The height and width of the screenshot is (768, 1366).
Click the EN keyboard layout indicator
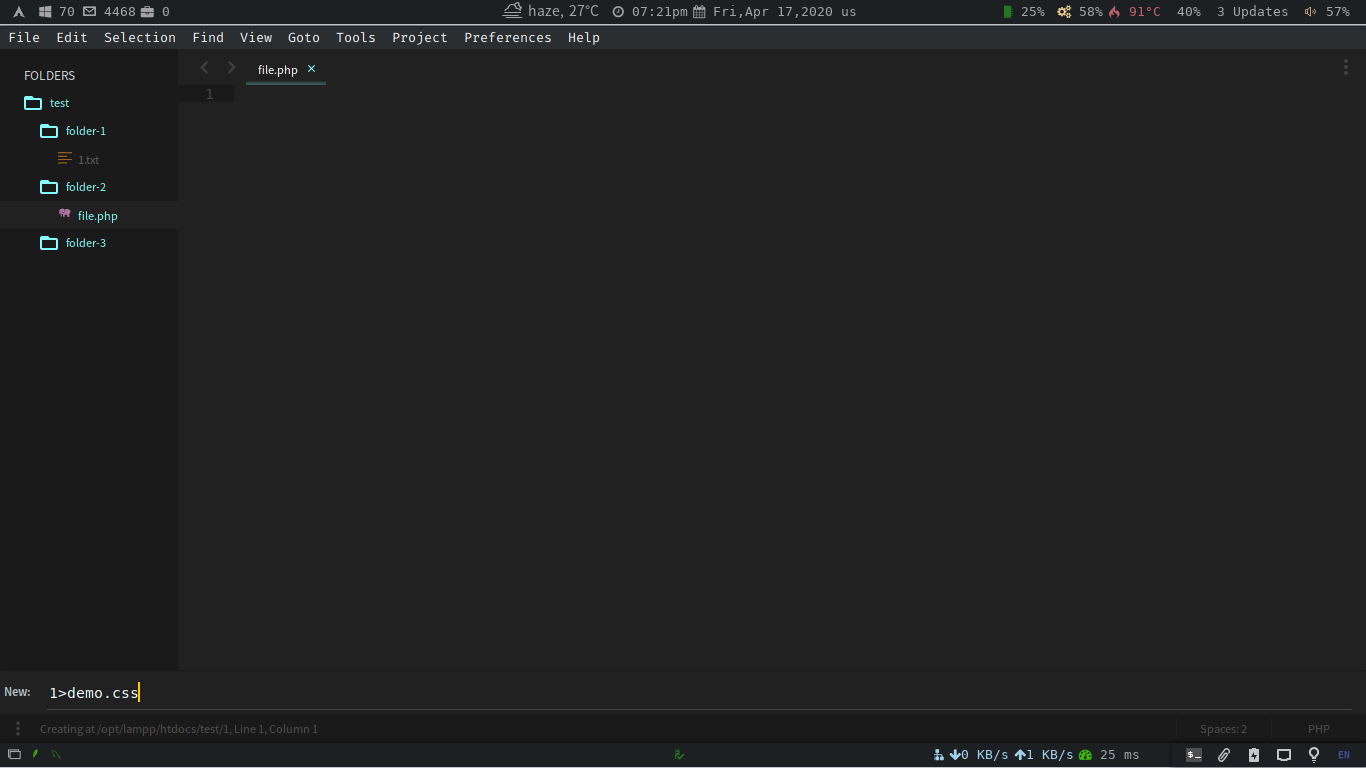(1344, 755)
